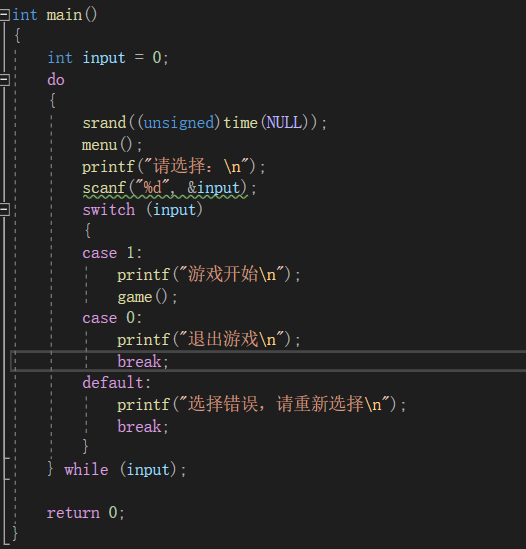Screen dimensions: 526x549
Task: Click the 'int main()' declaration text
Action: click(55, 15)
